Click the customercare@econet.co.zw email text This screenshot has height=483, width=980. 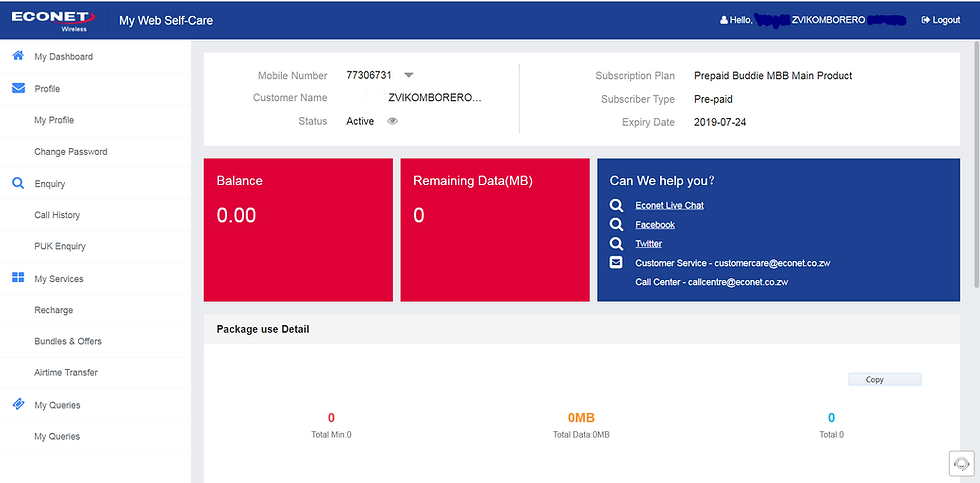click(x=772, y=263)
